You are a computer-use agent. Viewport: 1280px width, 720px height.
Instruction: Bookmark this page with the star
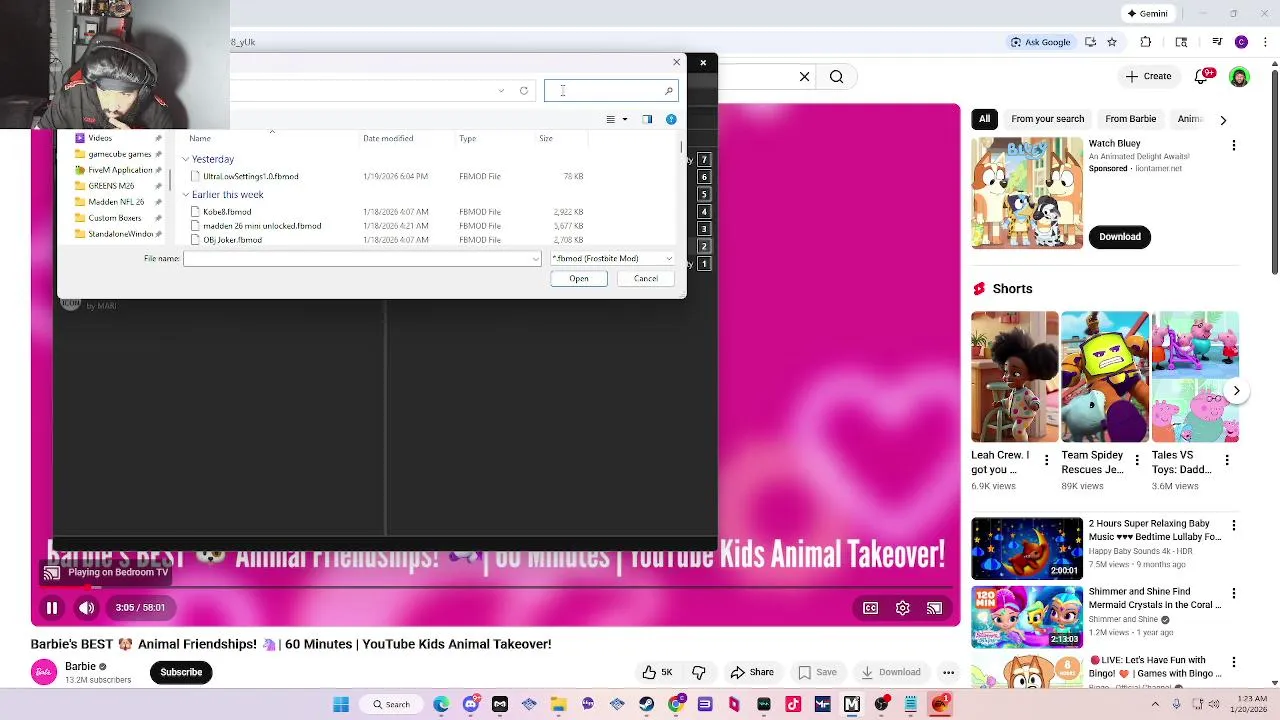(1111, 42)
